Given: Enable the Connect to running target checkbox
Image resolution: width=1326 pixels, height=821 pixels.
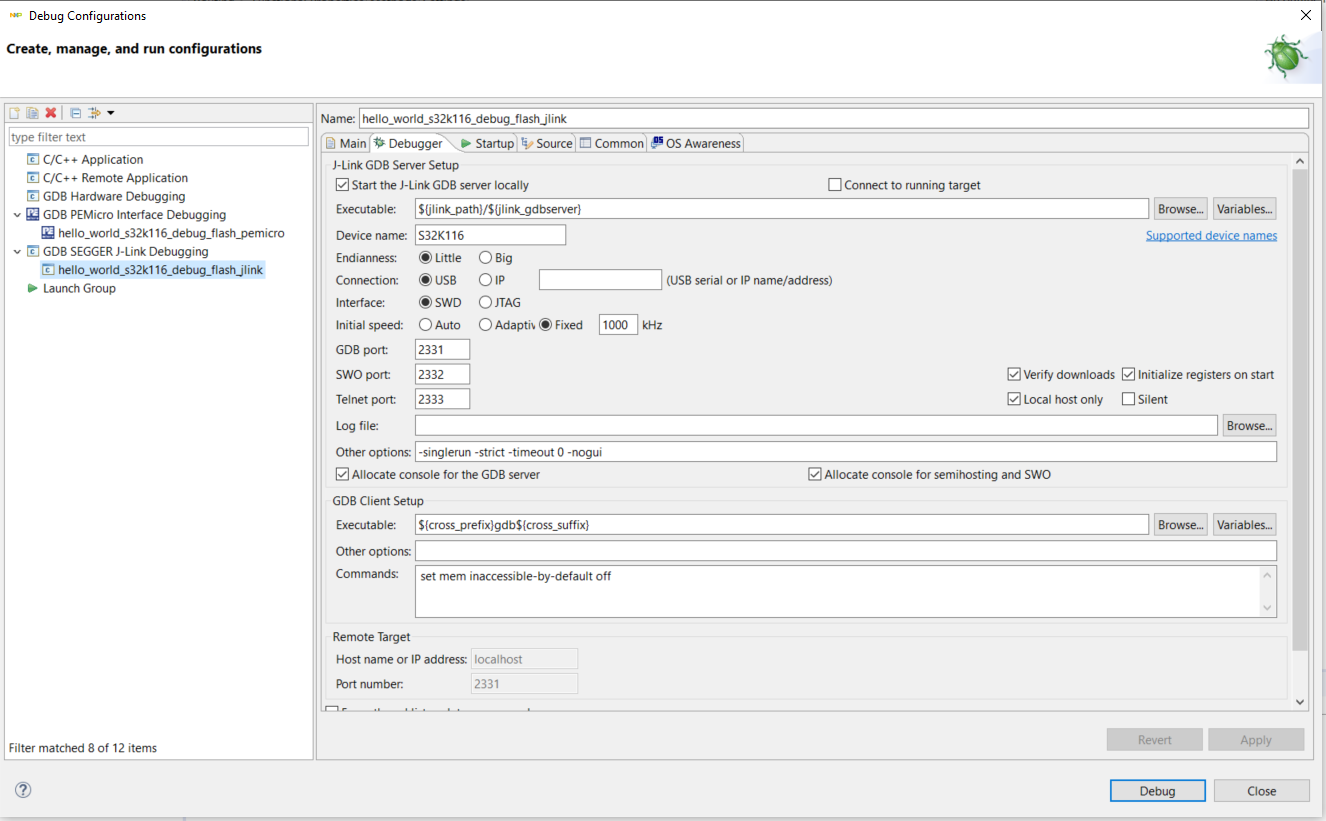Looking at the screenshot, I should (x=835, y=185).
